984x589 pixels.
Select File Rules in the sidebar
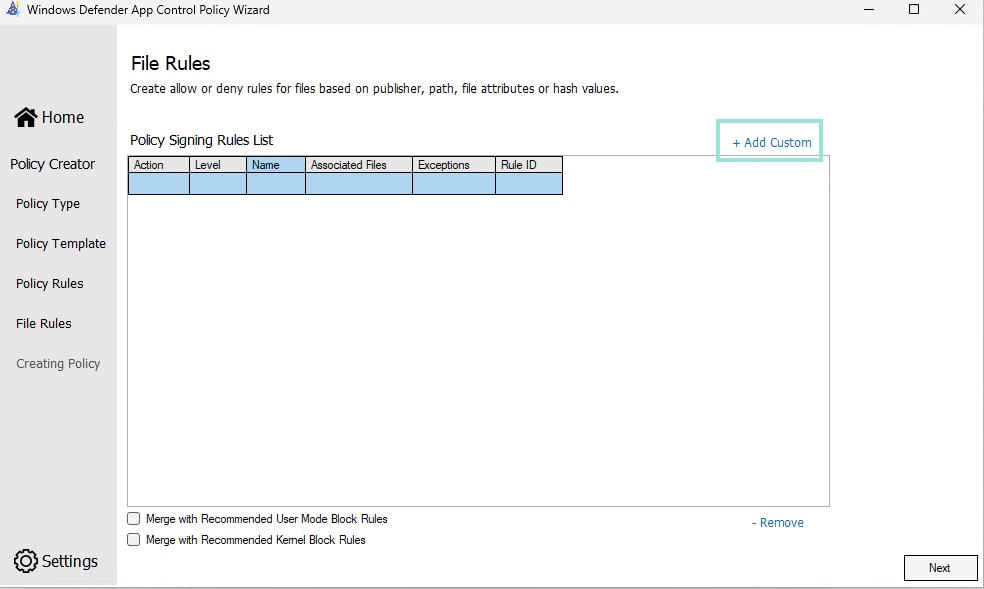44,324
